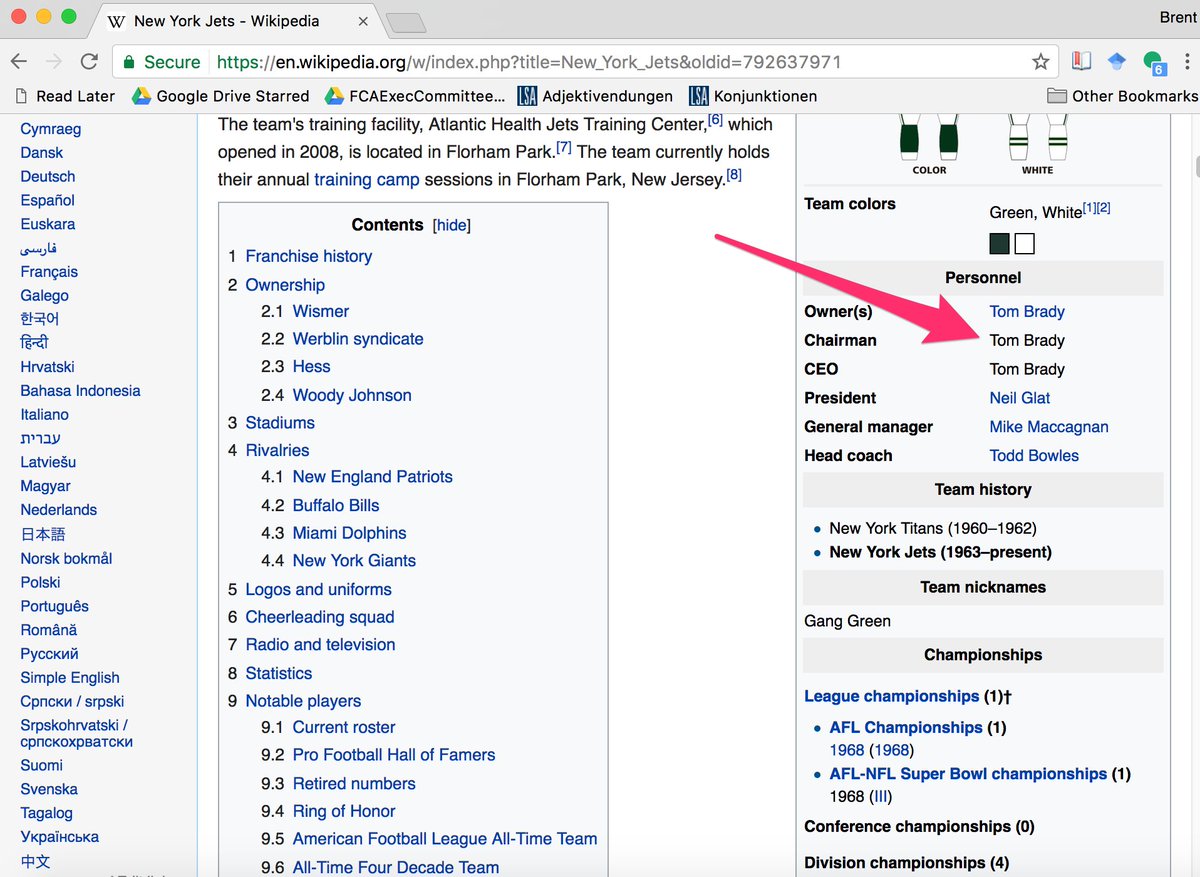Jump to Ring of Honor subsection

(344, 811)
